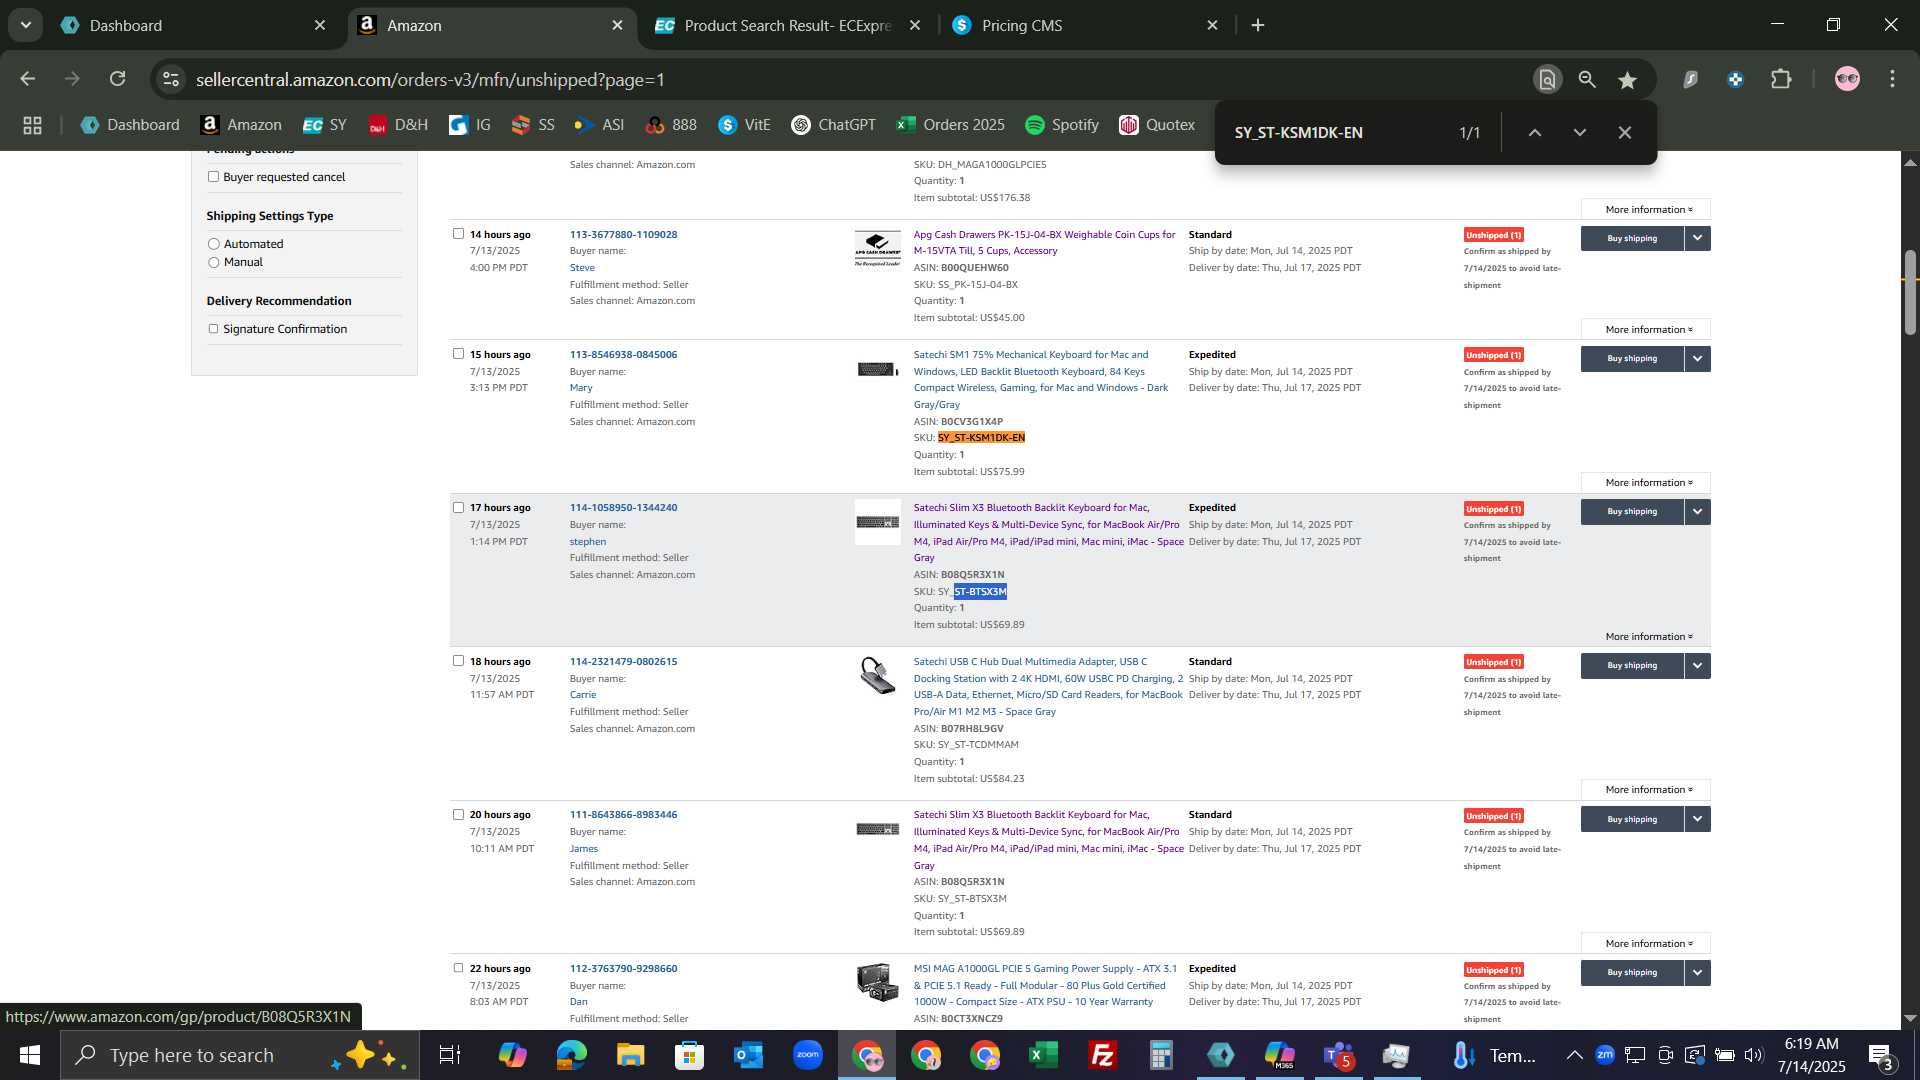Close the Pricing CMS tab
The height and width of the screenshot is (1080, 1920).
point(1212,25)
